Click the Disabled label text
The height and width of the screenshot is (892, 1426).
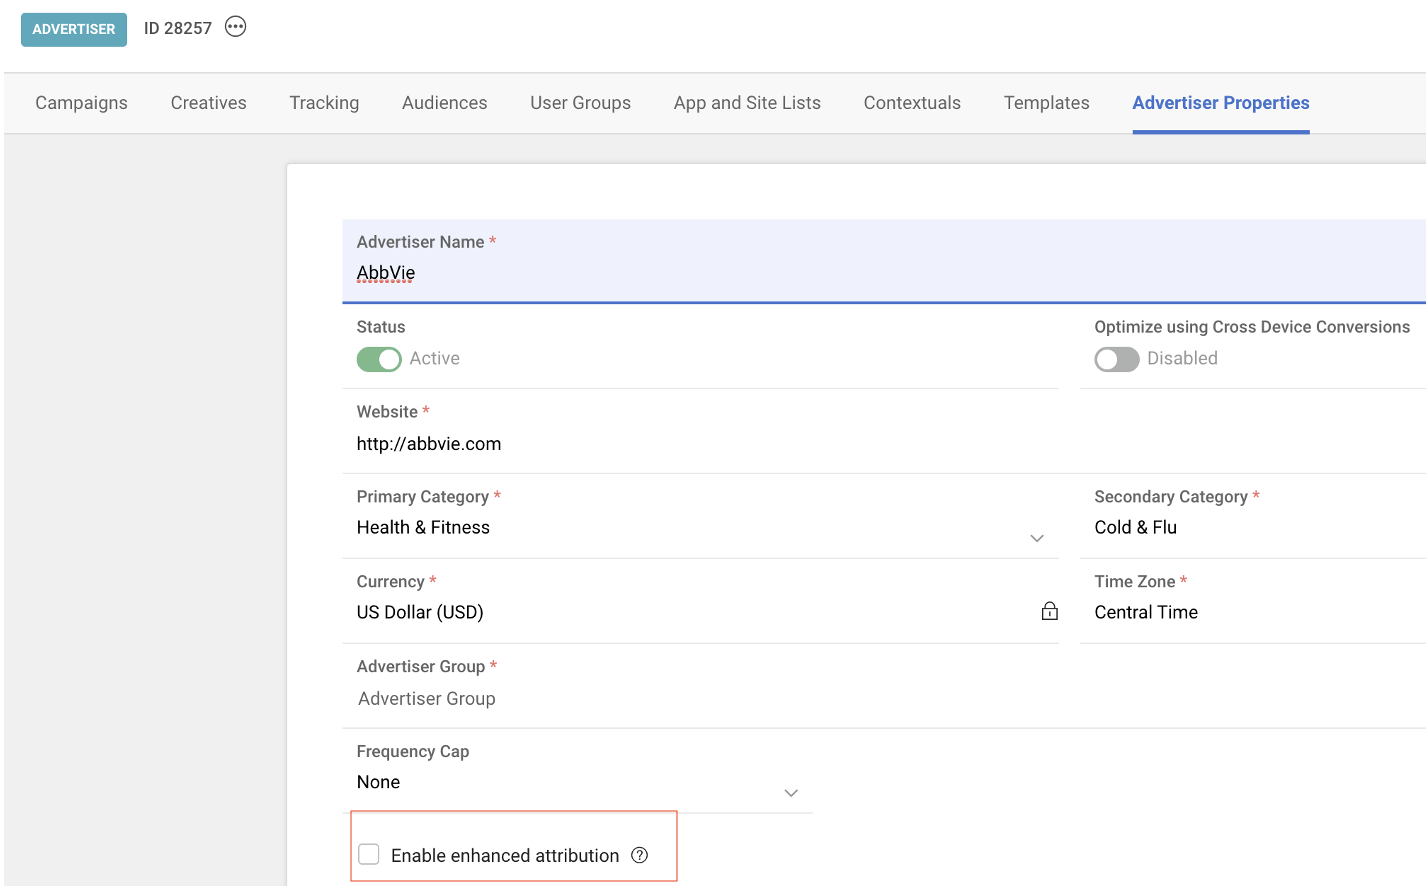(x=1182, y=358)
